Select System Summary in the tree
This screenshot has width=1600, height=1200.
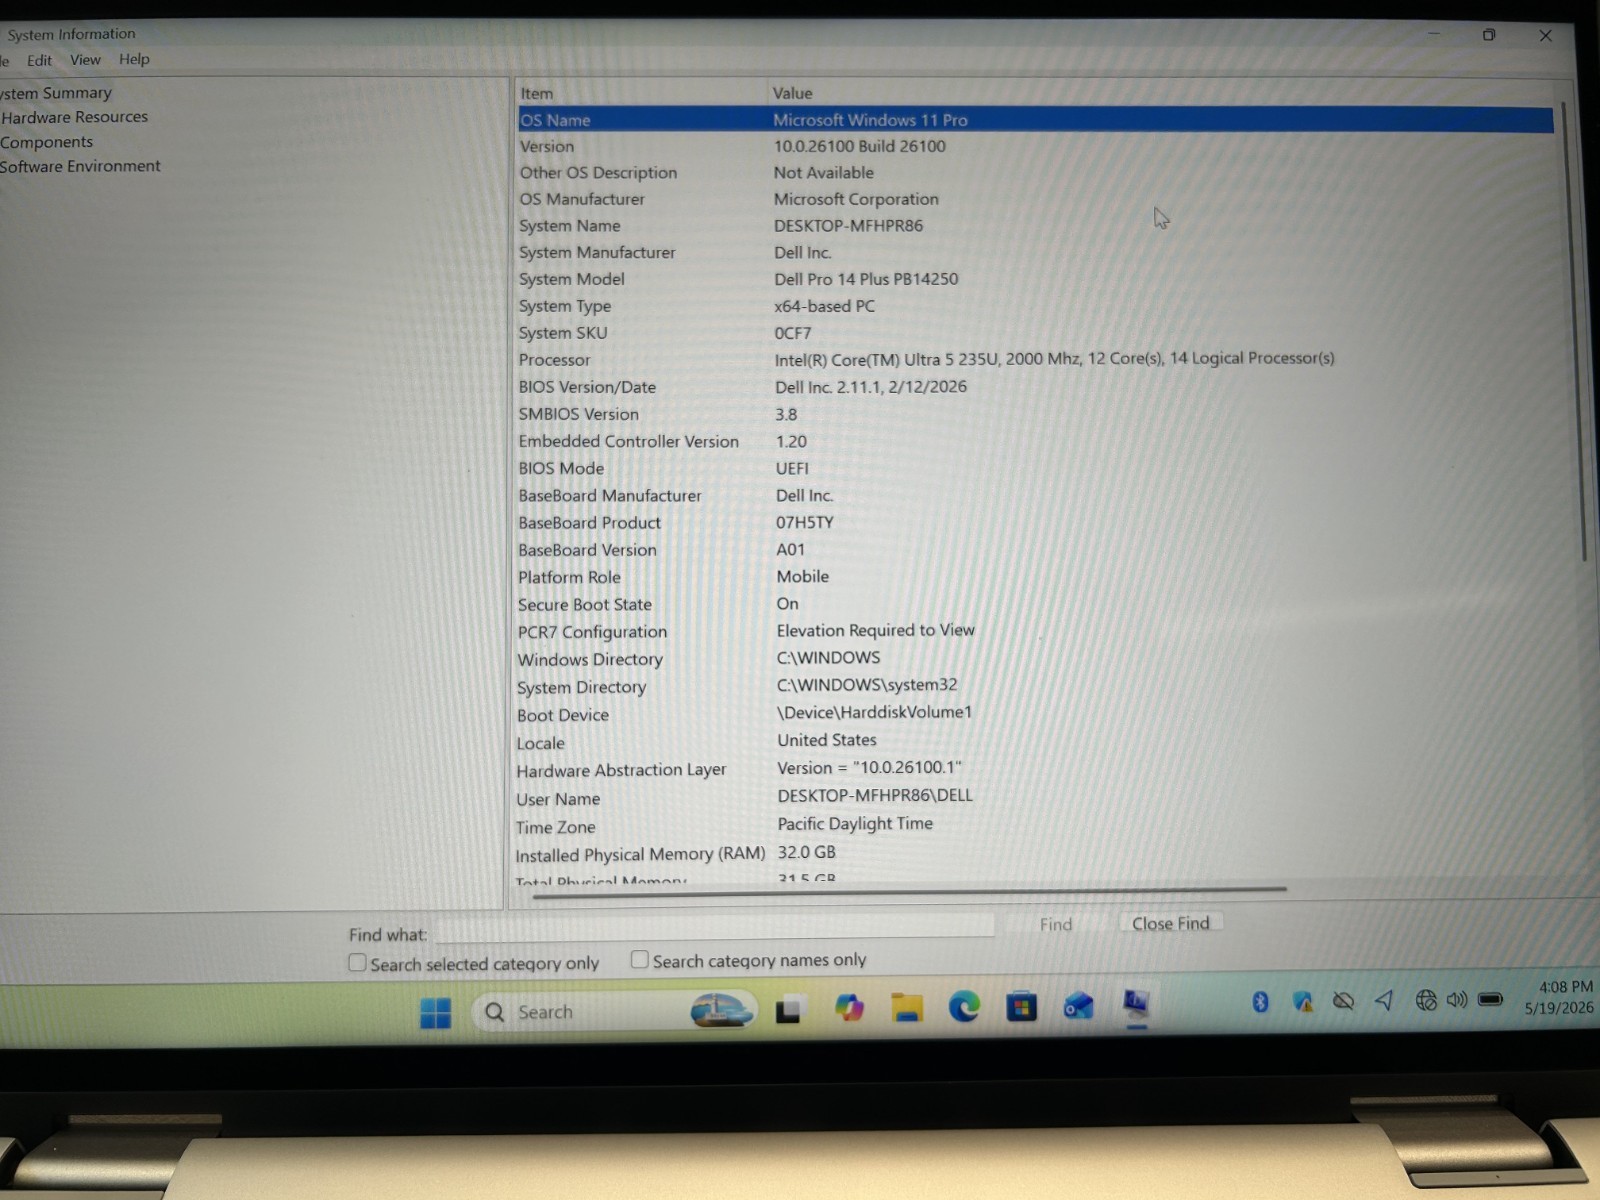[x=56, y=93]
